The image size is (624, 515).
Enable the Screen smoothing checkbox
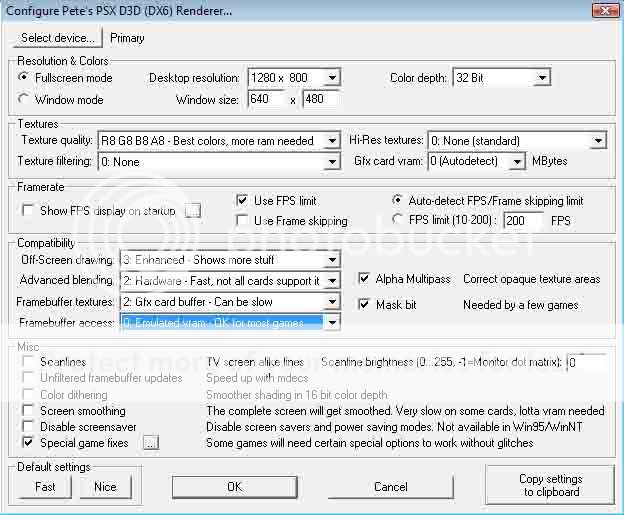(x=28, y=410)
